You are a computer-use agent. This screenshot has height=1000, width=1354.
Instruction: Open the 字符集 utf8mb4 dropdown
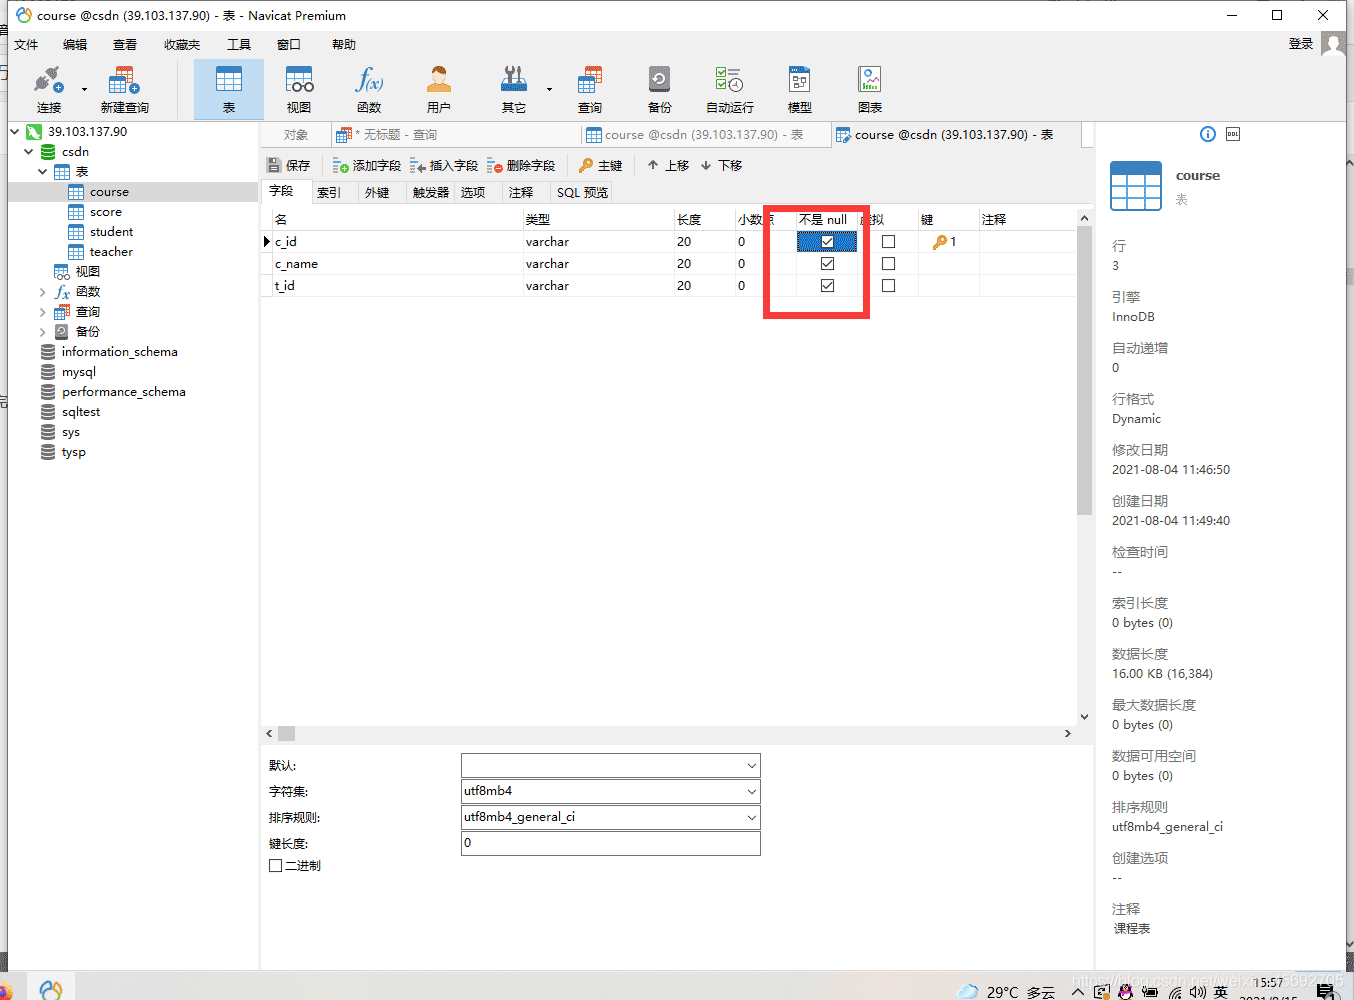[x=751, y=791]
